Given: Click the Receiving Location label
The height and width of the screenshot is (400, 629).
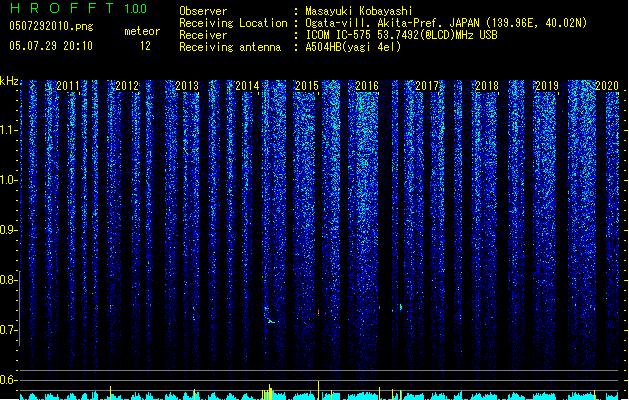Looking at the screenshot, I should [x=233, y=23].
